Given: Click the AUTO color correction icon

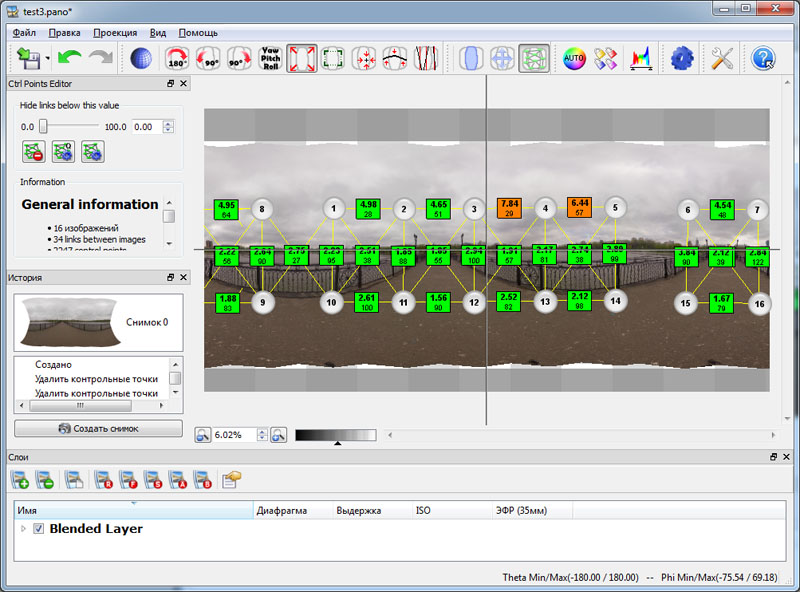Looking at the screenshot, I should (x=574, y=58).
